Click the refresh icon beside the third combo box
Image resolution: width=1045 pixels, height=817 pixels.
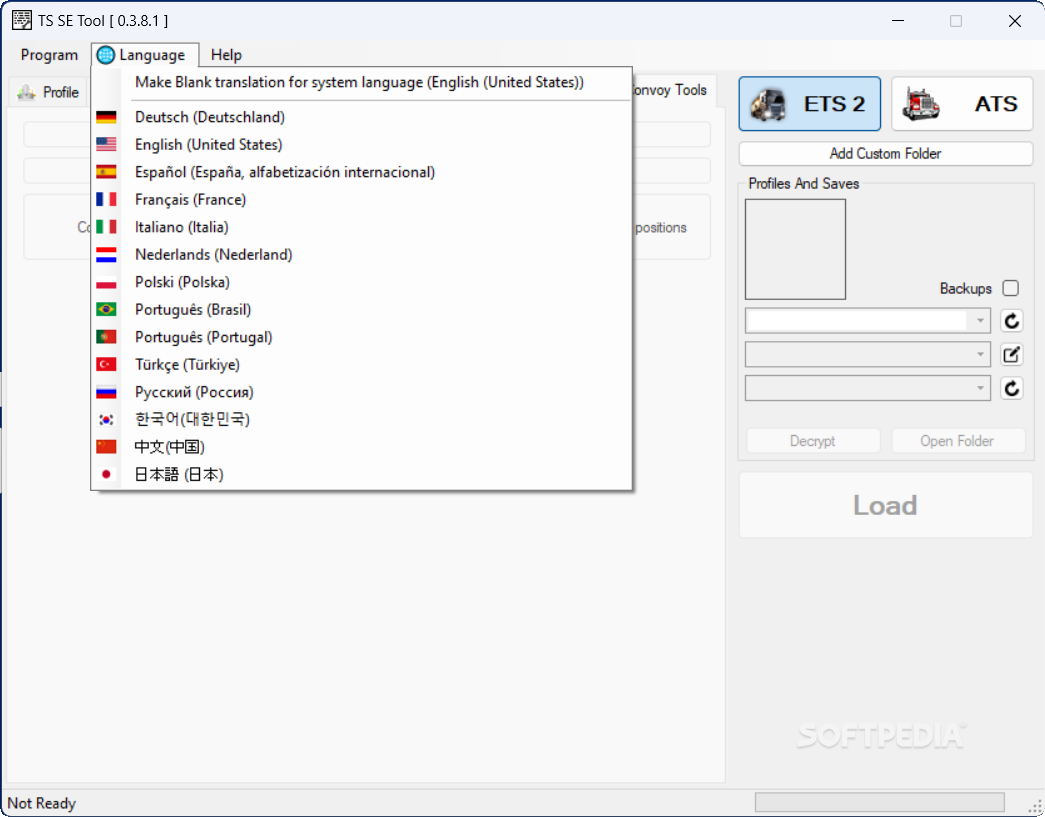click(x=1011, y=388)
